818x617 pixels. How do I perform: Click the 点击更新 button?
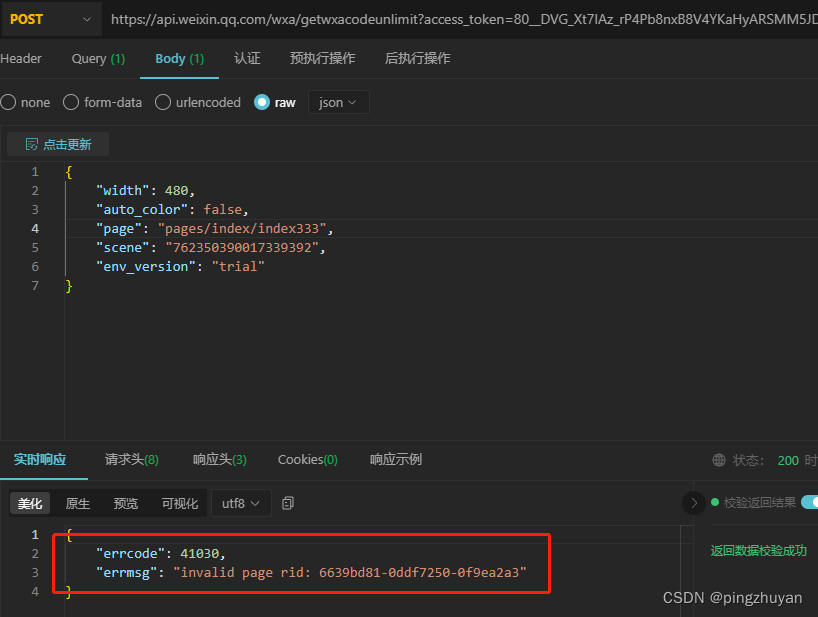click(x=58, y=144)
